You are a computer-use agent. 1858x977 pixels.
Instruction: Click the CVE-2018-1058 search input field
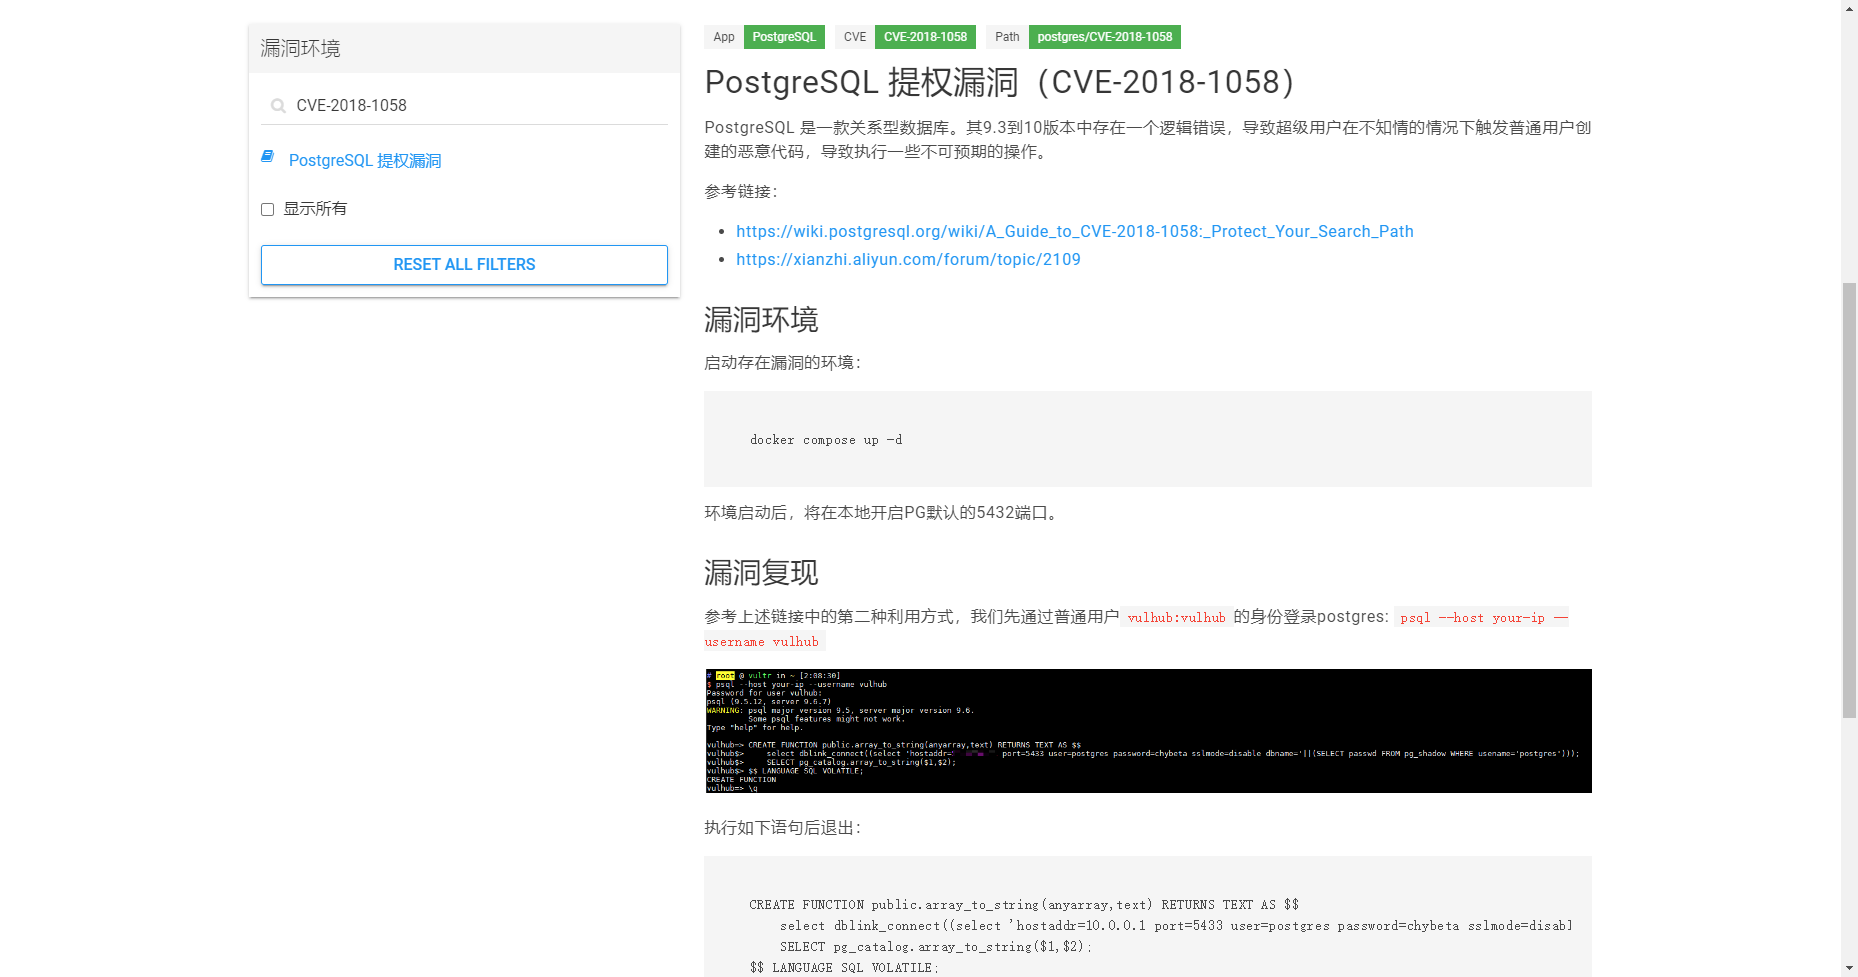(420, 105)
